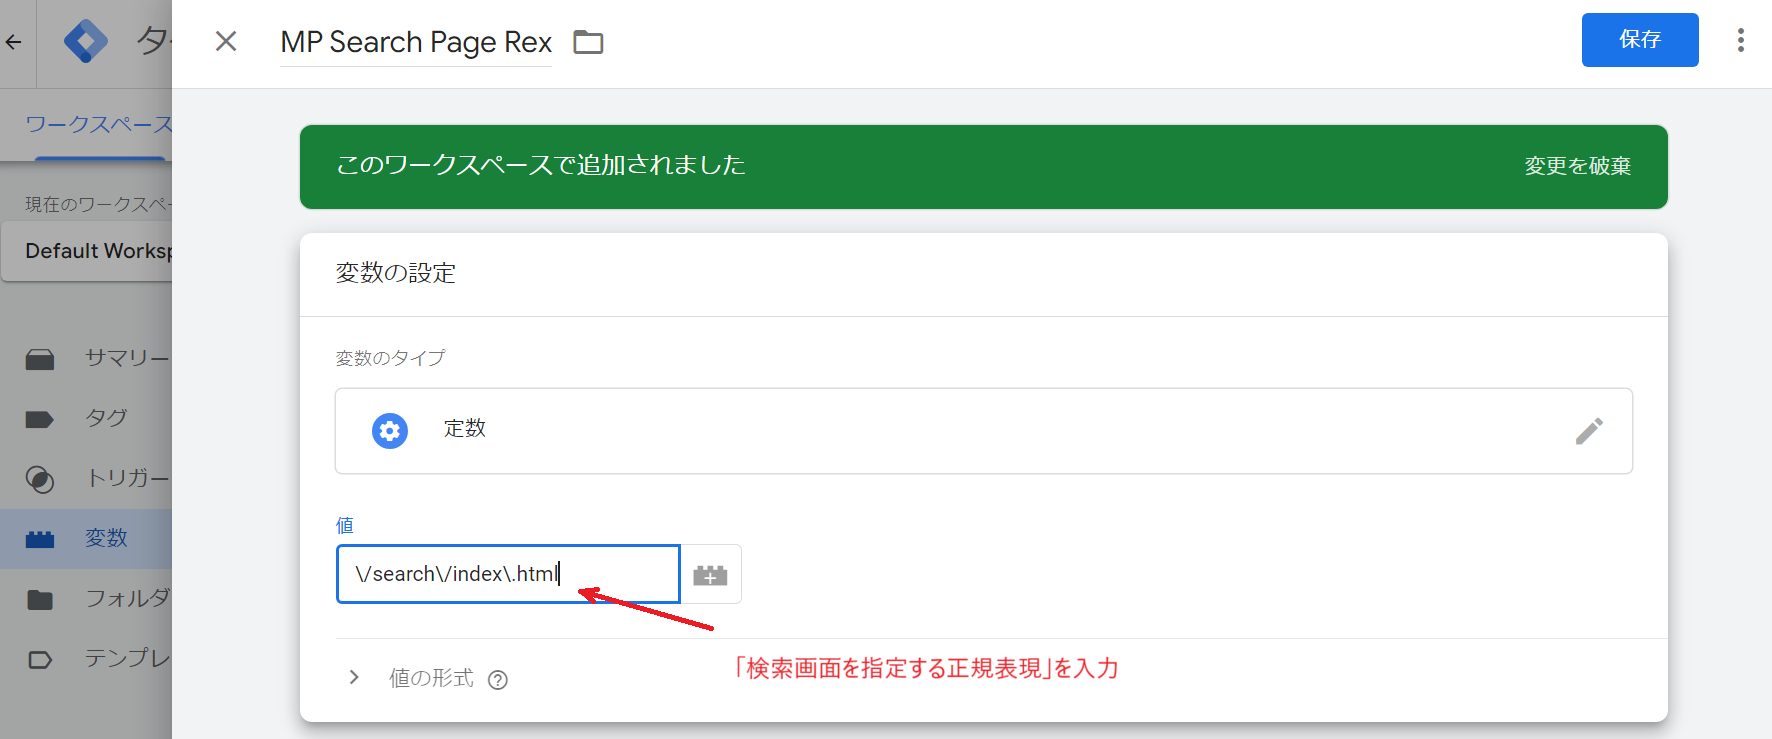Click the folder icon beside the variable name
Viewport: 1772px width, 739px height.
pos(588,42)
